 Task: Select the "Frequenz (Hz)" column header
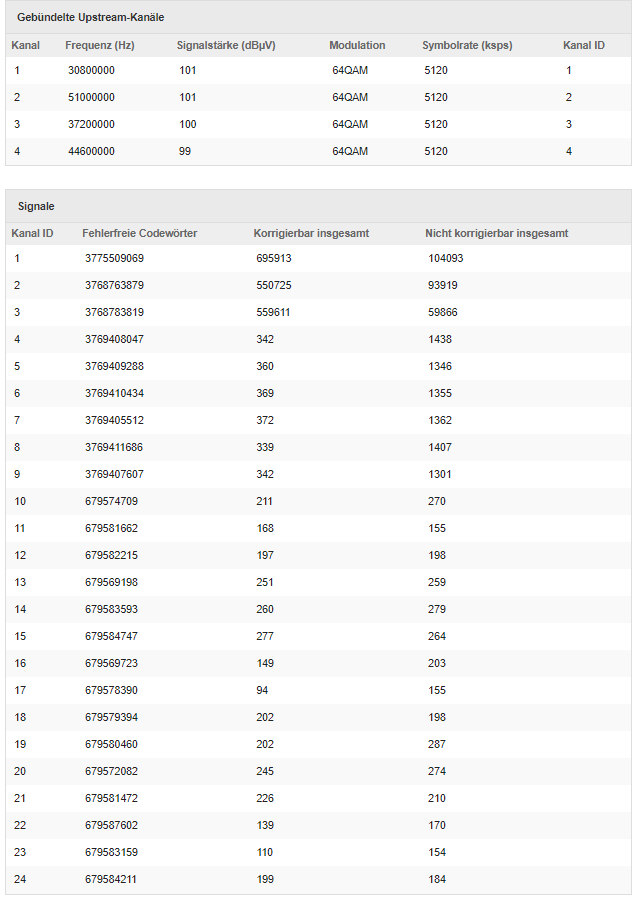[x=100, y=45]
